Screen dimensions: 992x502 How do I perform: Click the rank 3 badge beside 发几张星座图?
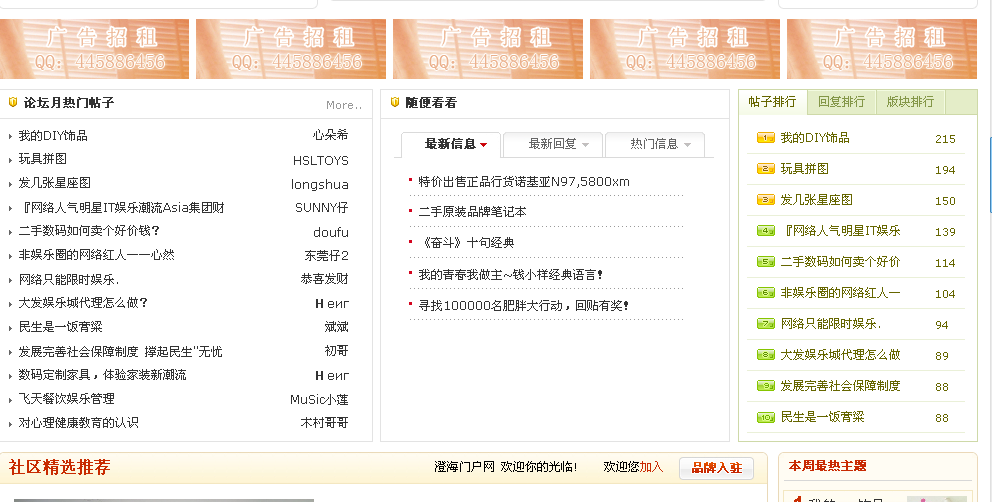[766, 199]
